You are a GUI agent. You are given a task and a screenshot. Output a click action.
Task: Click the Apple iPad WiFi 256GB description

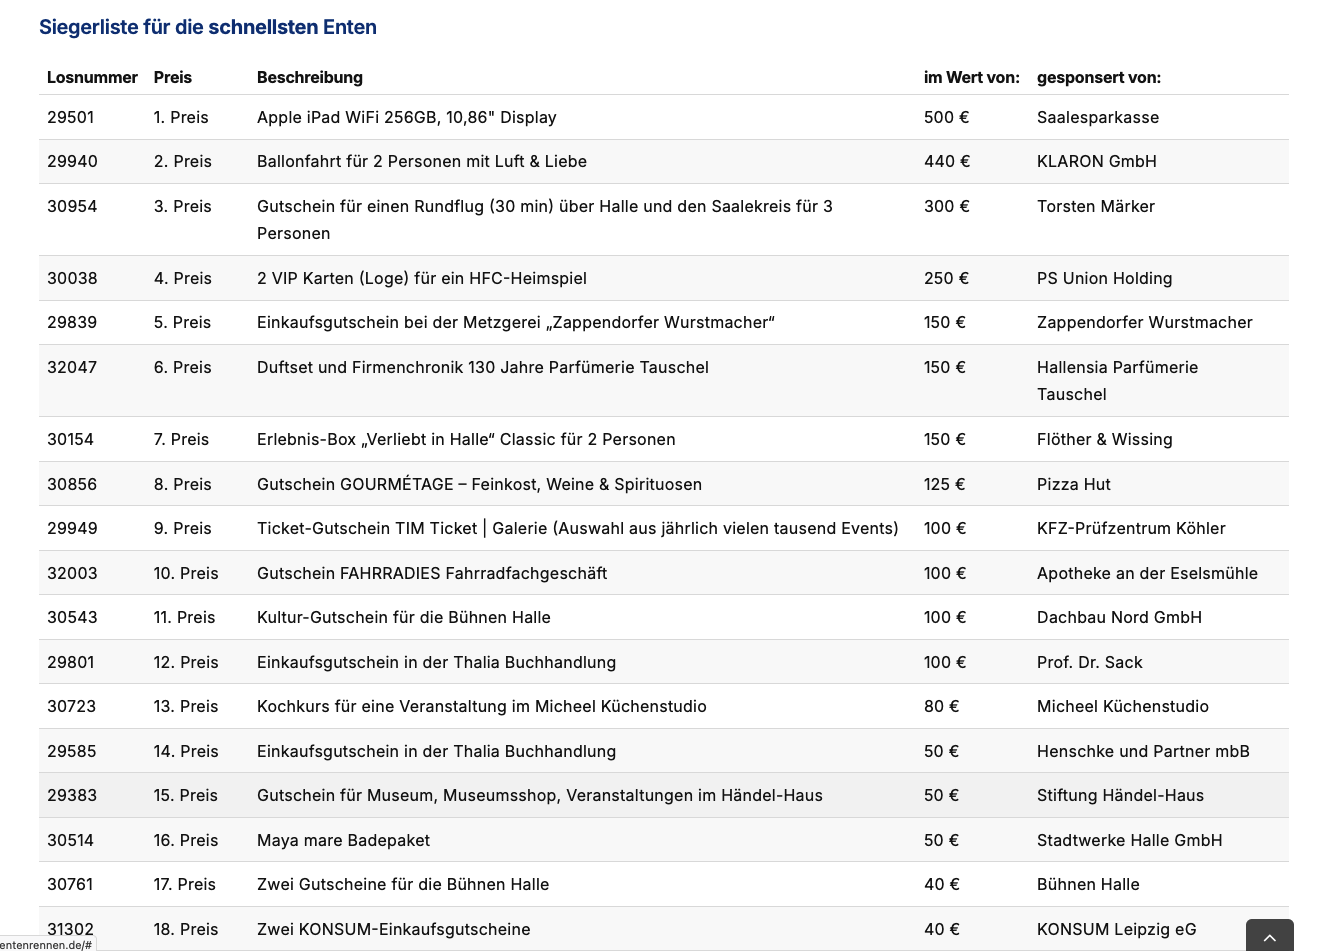pyautogui.click(x=406, y=117)
